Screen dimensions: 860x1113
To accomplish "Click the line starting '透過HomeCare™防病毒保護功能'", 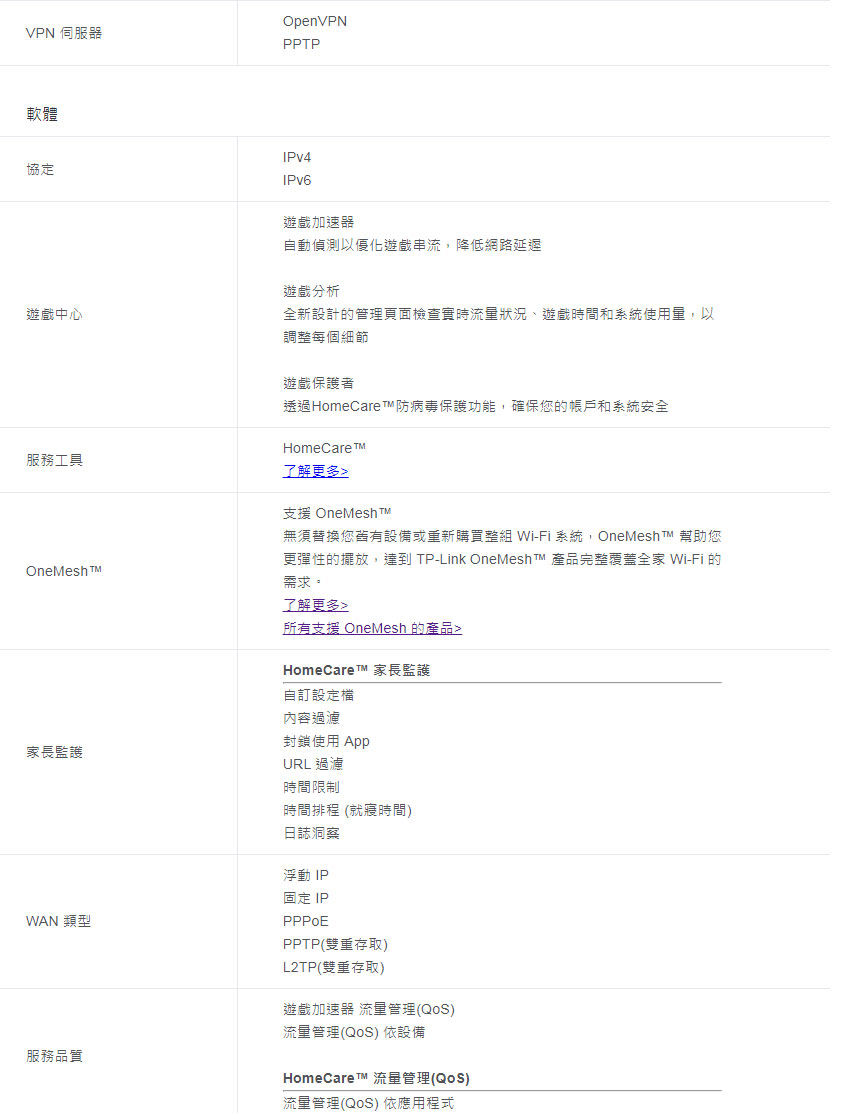I will point(475,406).
